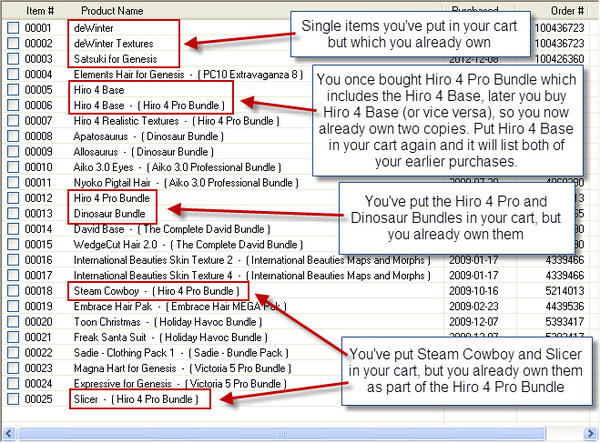Select International Beauties Skin Texture 2
Screen dimensions: 600x443
(153, 260)
